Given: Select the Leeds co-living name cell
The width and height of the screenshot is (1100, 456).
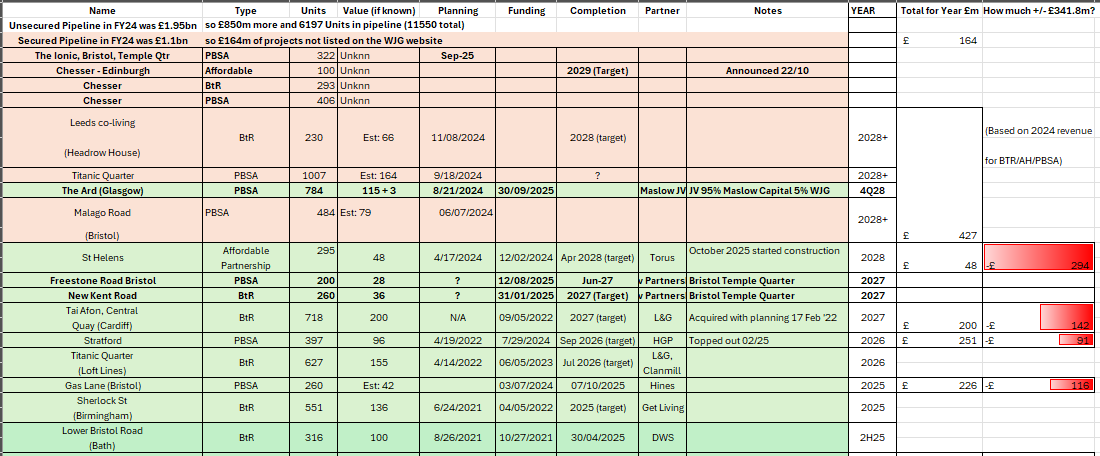Looking at the screenshot, I should (102, 138).
